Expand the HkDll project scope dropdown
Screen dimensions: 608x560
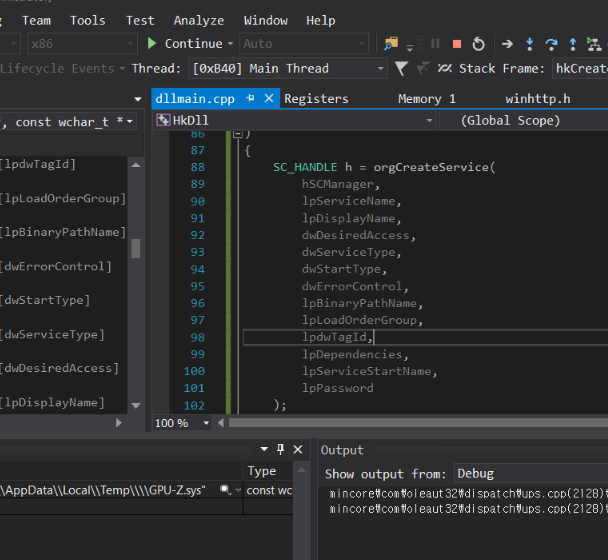point(429,120)
